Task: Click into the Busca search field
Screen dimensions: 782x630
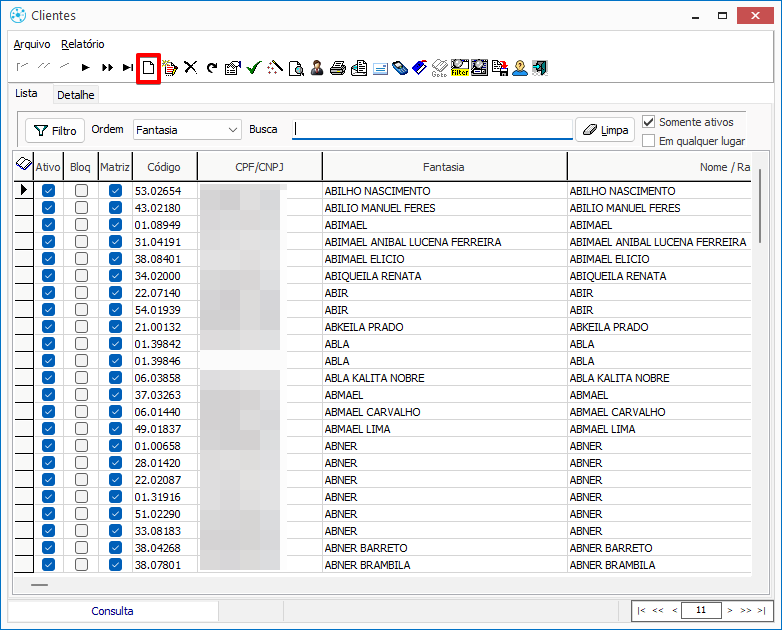Action: point(432,129)
